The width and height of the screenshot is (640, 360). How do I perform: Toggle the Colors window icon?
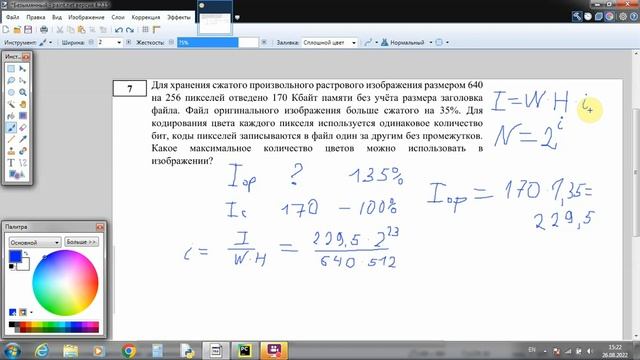pyautogui.click(x=609, y=16)
